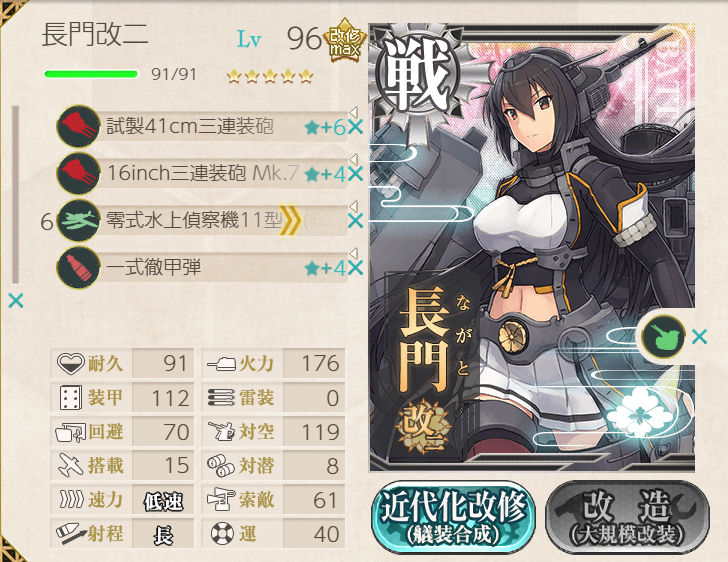Unequip 一式徹甲弾 with its X mark
Image resolution: width=728 pixels, height=562 pixels.
tap(355, 268)
